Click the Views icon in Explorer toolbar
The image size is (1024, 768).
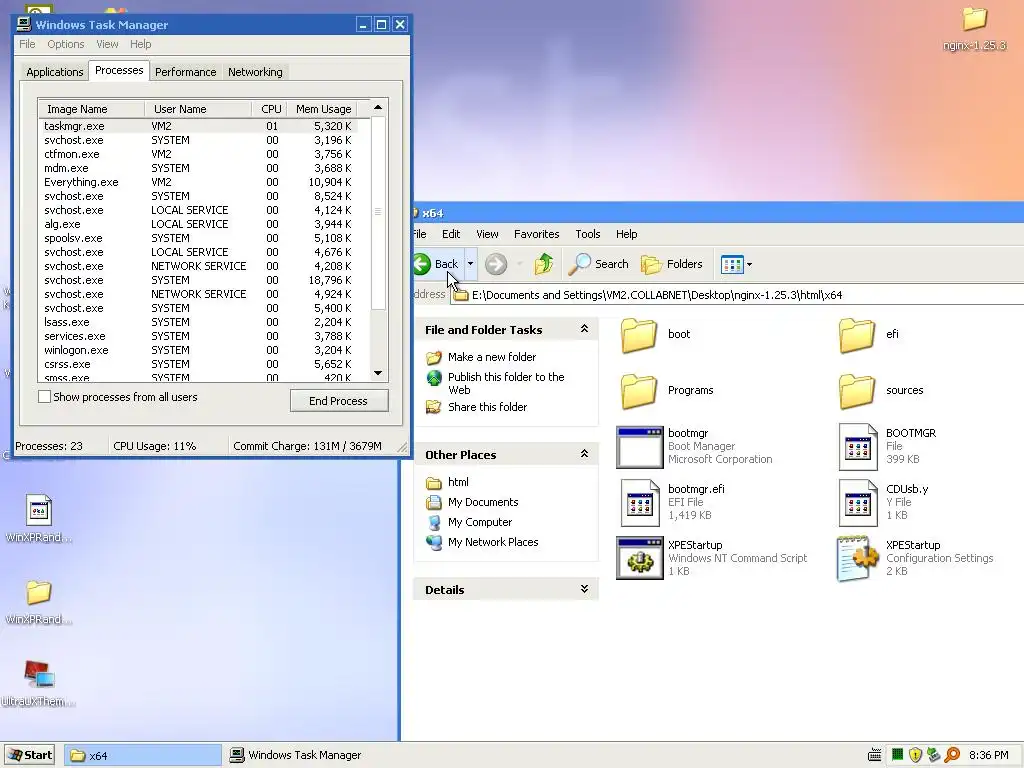(x=732, y=264)
